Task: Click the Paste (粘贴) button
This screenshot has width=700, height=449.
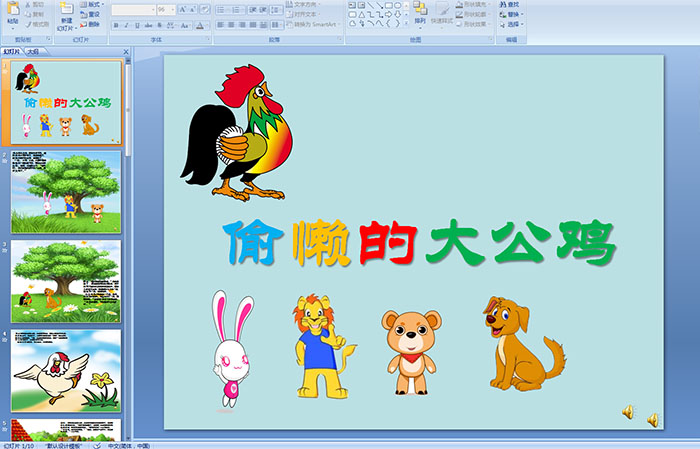Action: point(13,13)
